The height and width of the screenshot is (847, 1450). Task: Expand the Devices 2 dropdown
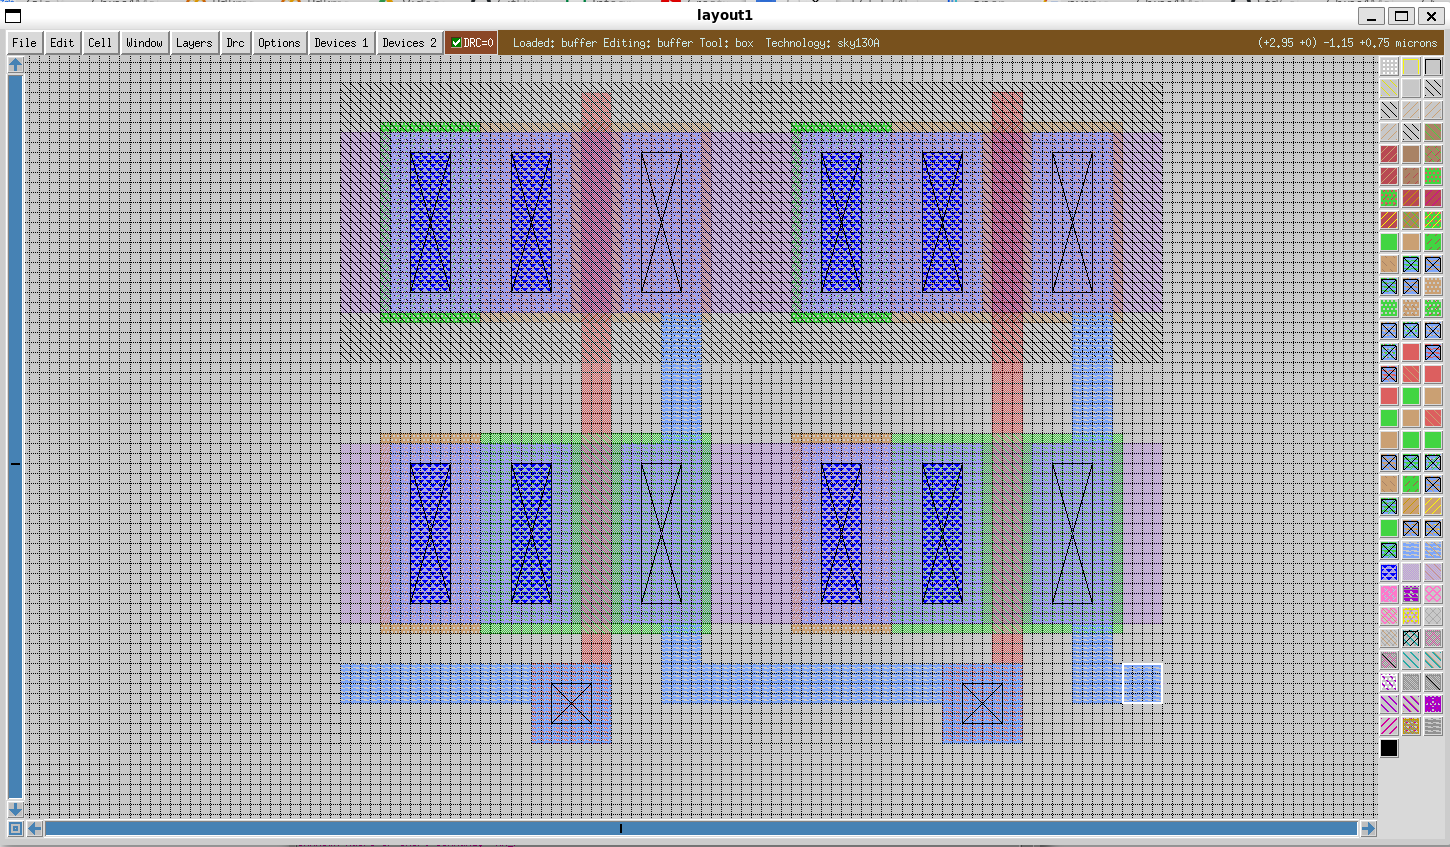409,43
